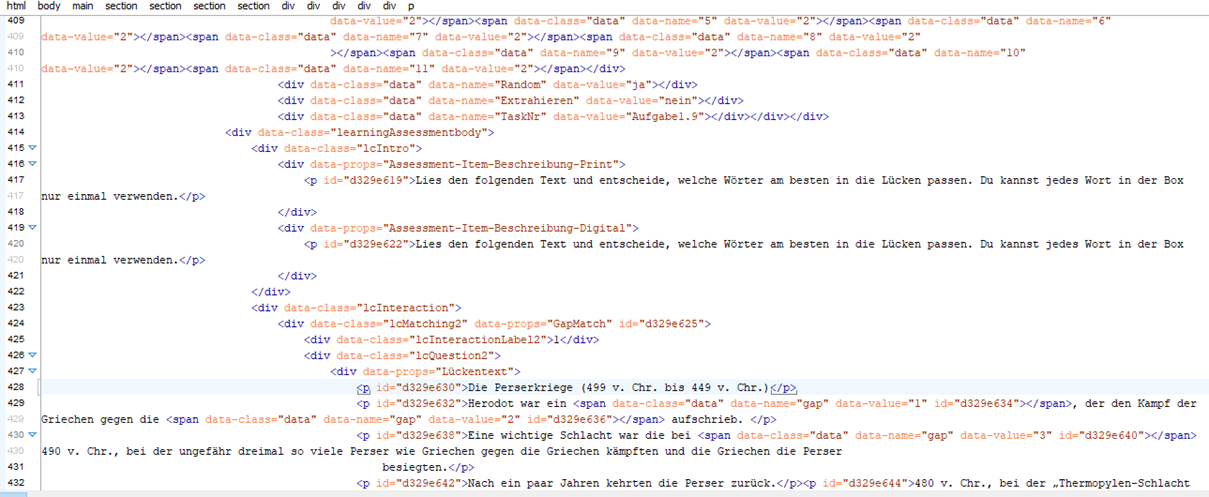1209x497 pixels.
Task: Click line number 412 in the gutter
Action: click(15, 100)
